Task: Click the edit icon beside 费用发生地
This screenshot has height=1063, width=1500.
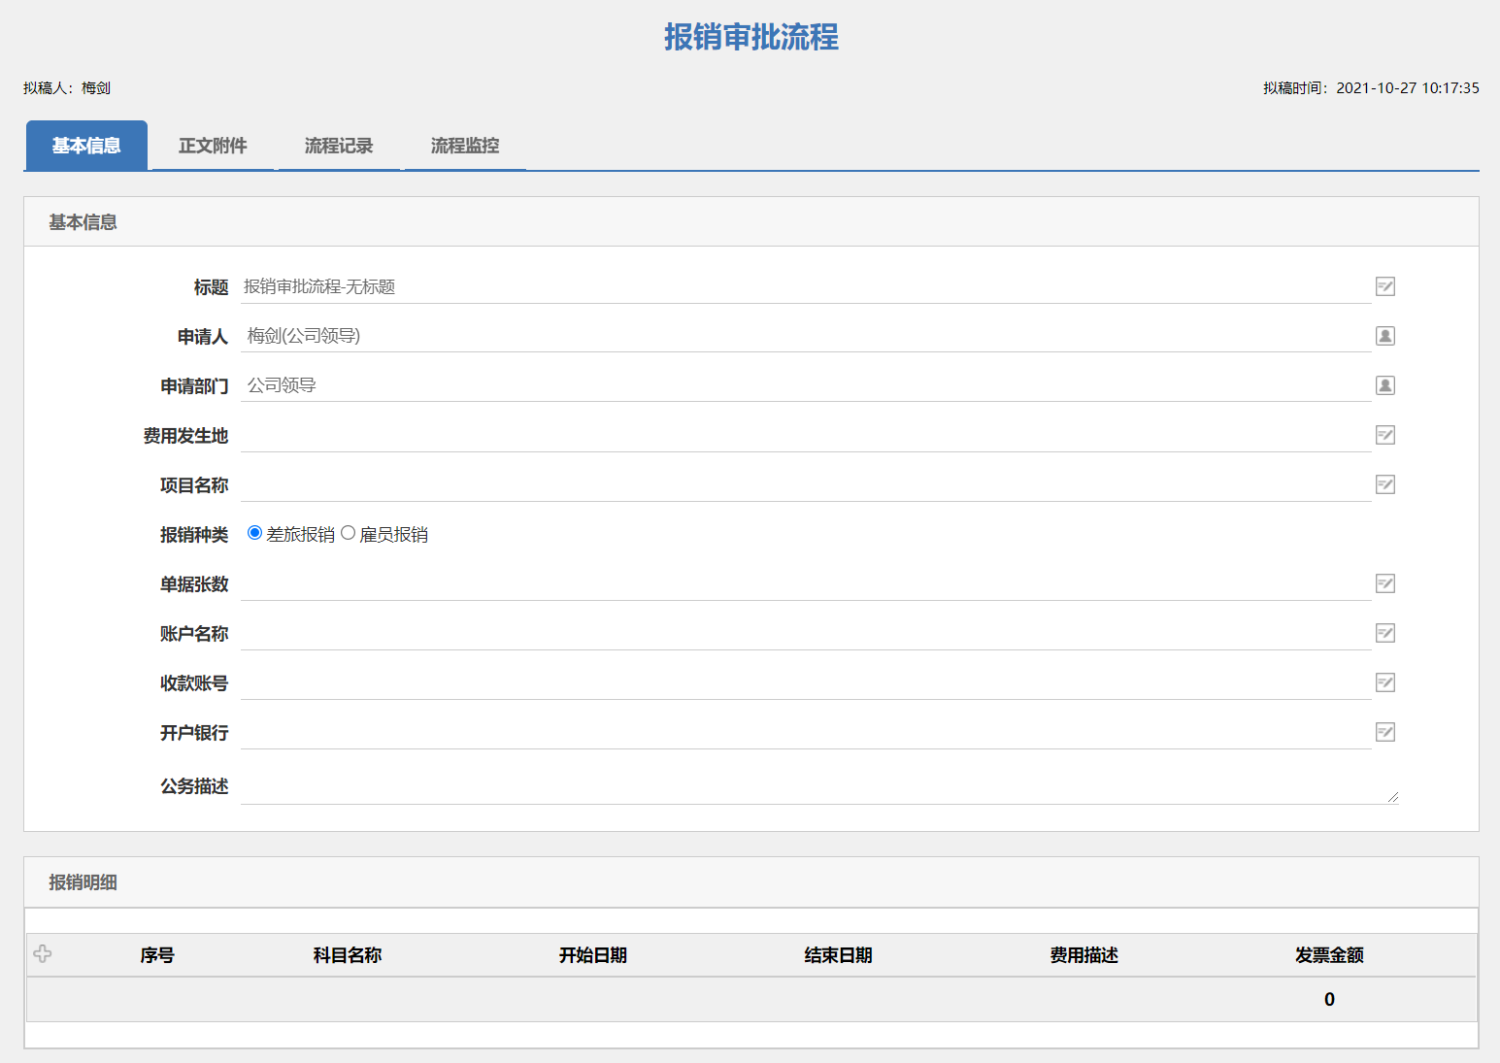Action: pyautogui.click(x=1386, y=434)
